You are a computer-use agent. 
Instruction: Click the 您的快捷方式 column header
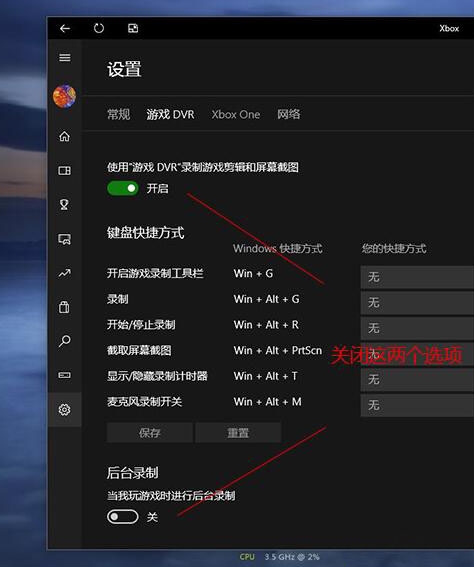pyautogui.click(x=394, y=248)
